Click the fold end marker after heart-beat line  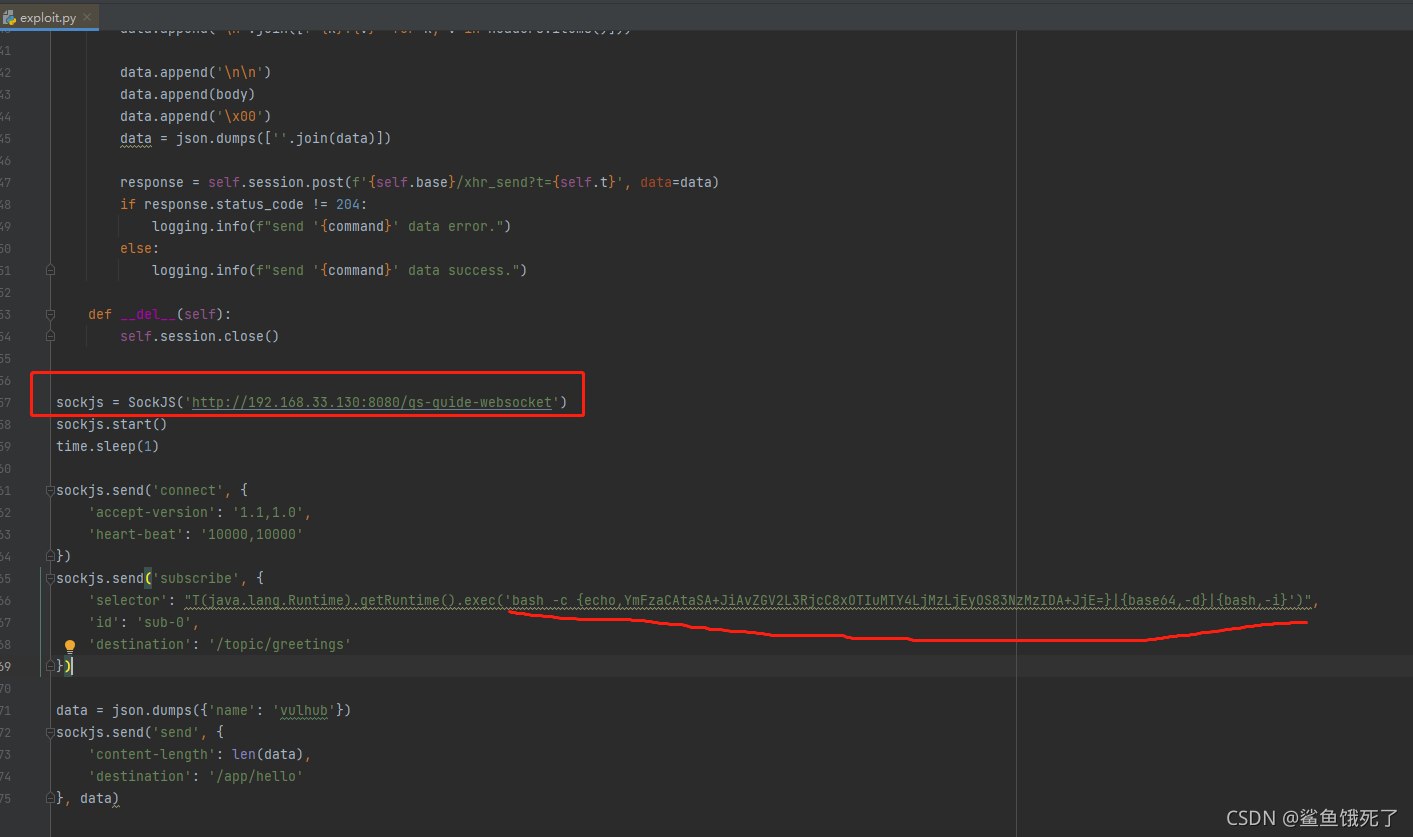[x=50, y=556]
